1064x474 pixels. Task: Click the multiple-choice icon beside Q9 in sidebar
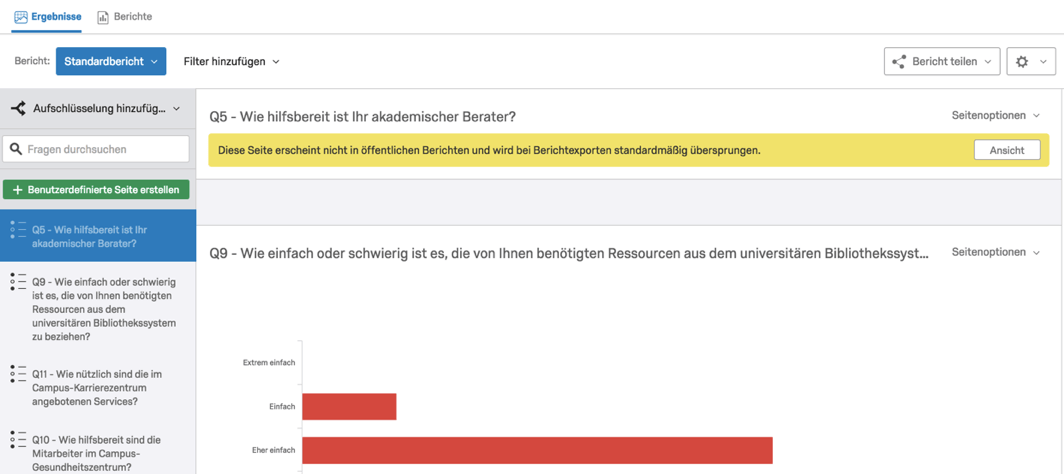18,282
